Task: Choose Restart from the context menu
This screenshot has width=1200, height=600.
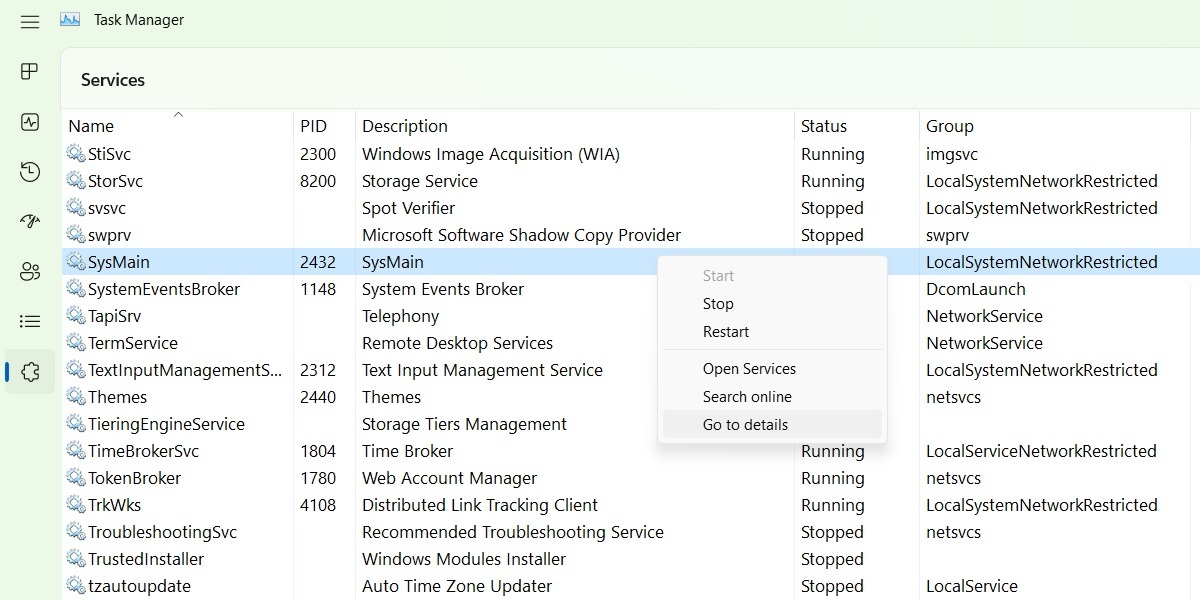Action: (x=728, y=331)
